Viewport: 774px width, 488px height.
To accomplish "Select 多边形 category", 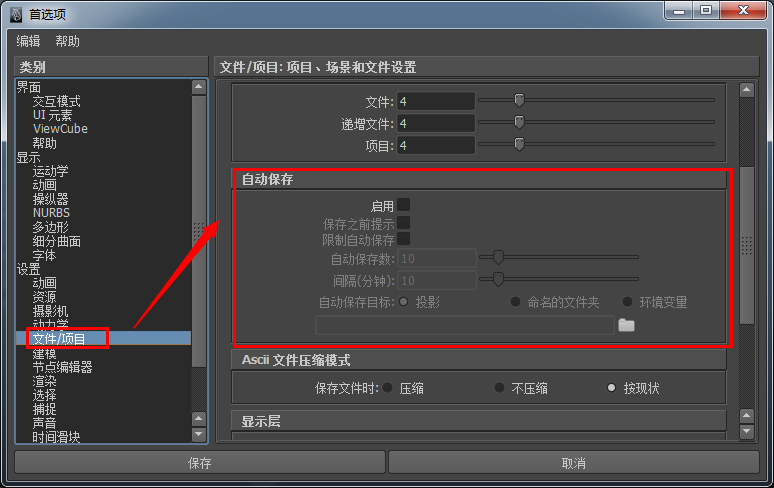I will click(x=50, y=227).
